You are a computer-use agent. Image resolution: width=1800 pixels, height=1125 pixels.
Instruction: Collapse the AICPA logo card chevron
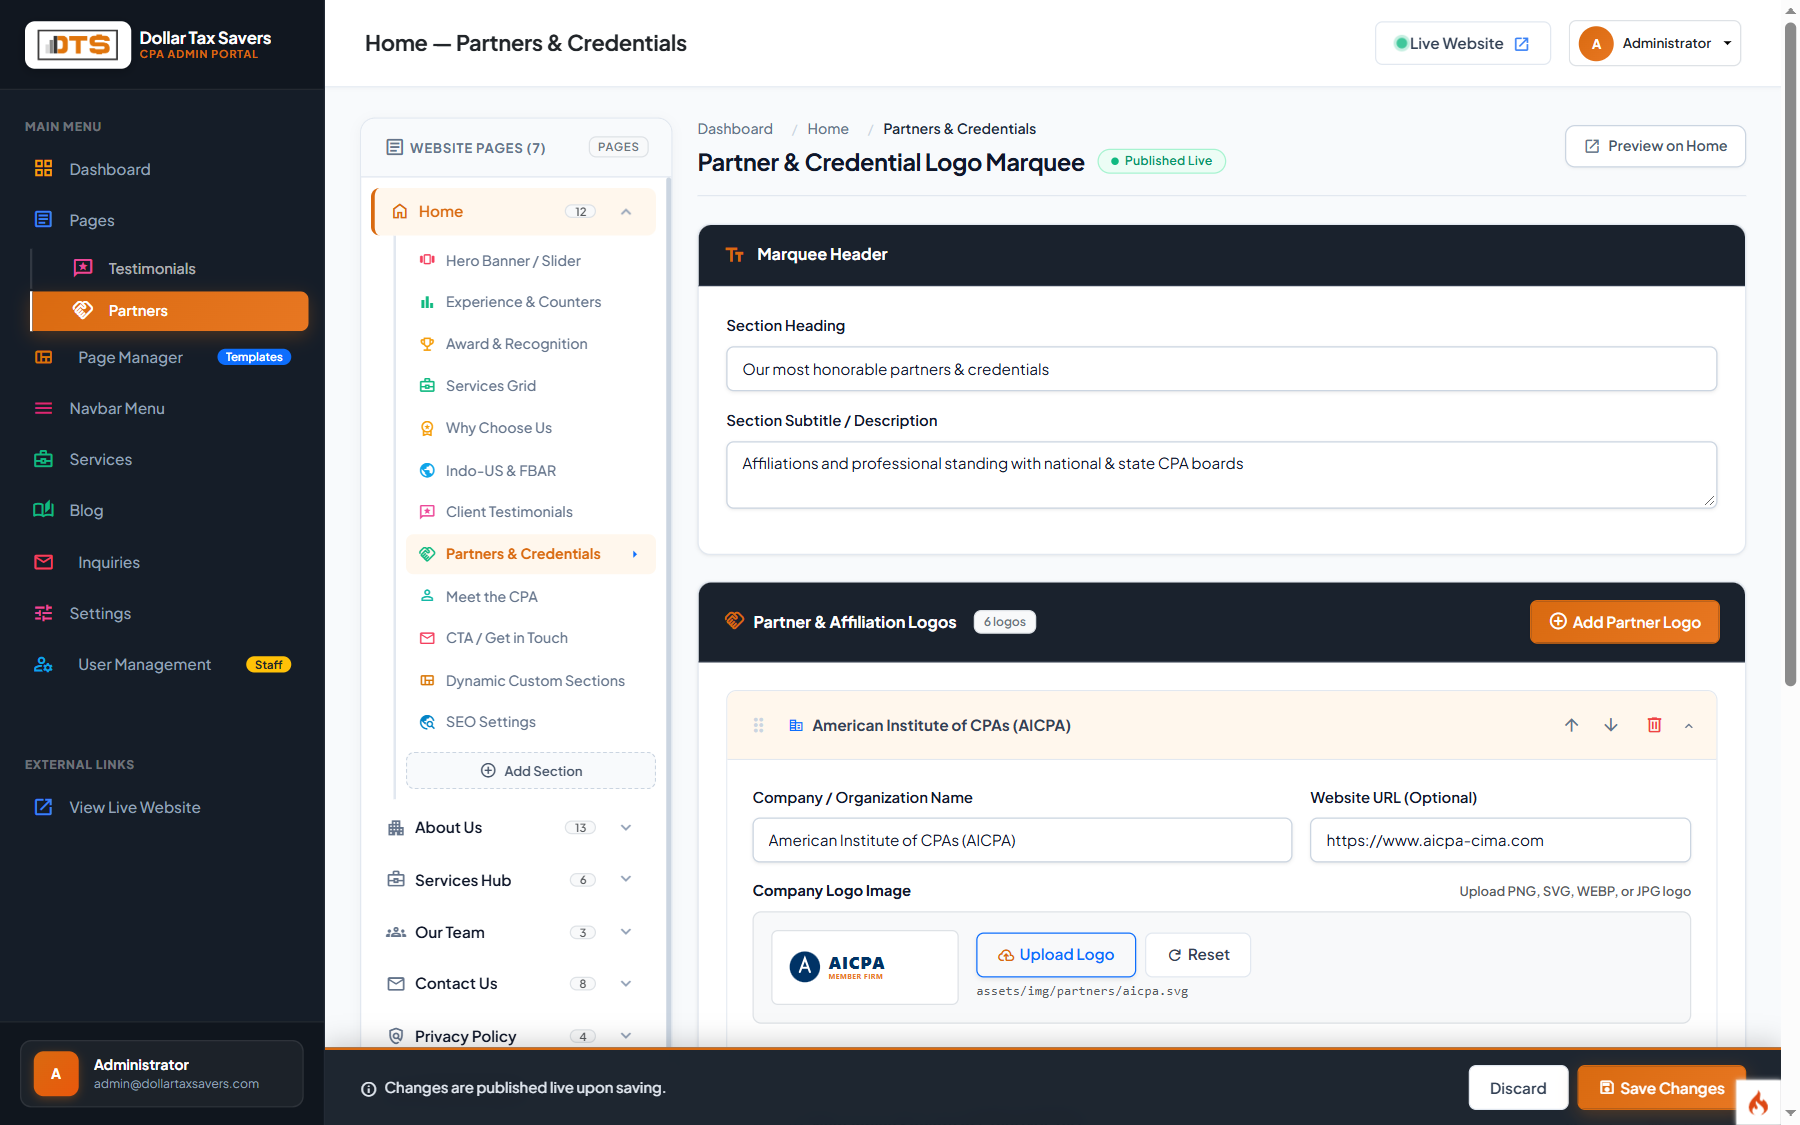(x=1688, y=726)
